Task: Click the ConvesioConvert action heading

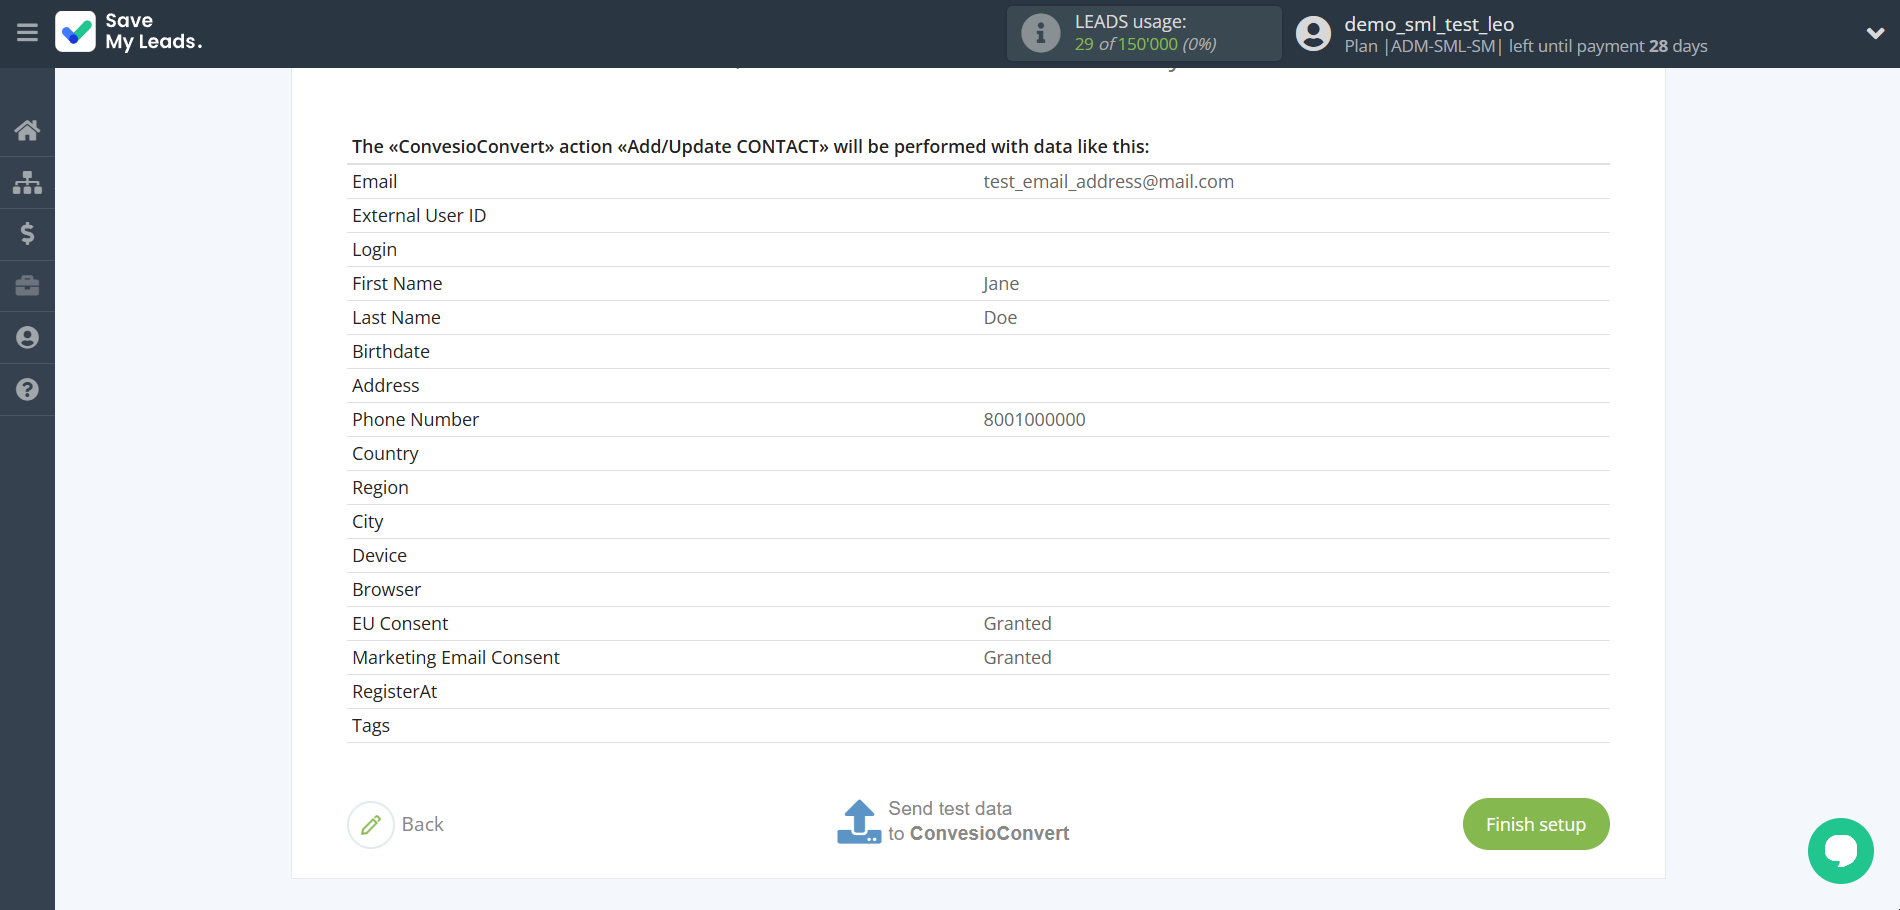Action: (x=750, y=147)
